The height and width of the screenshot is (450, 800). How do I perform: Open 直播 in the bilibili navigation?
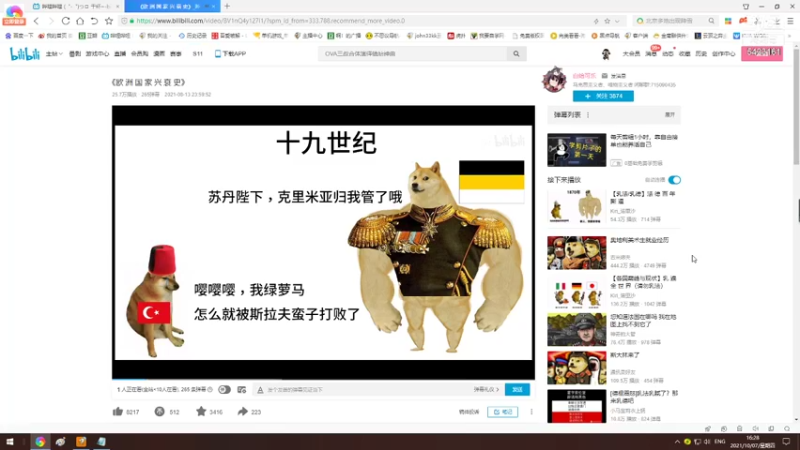pos(120,54)
